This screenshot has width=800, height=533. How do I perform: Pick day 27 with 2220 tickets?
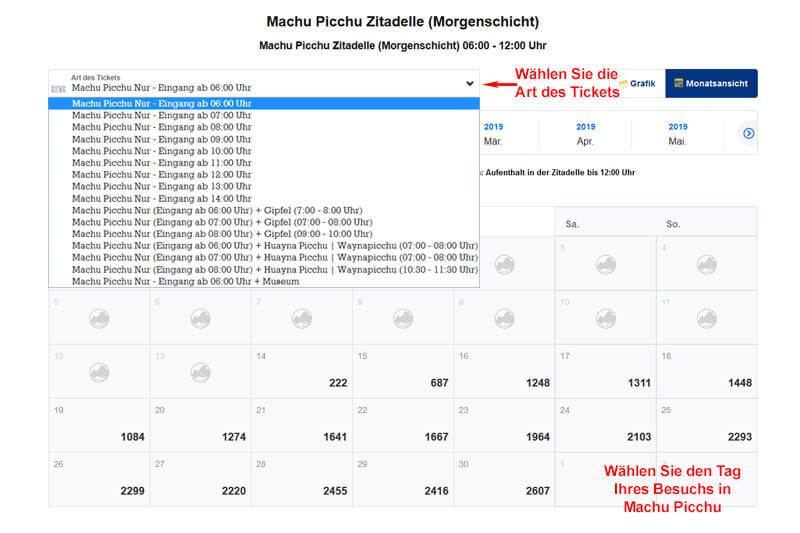tap(201, 479)
